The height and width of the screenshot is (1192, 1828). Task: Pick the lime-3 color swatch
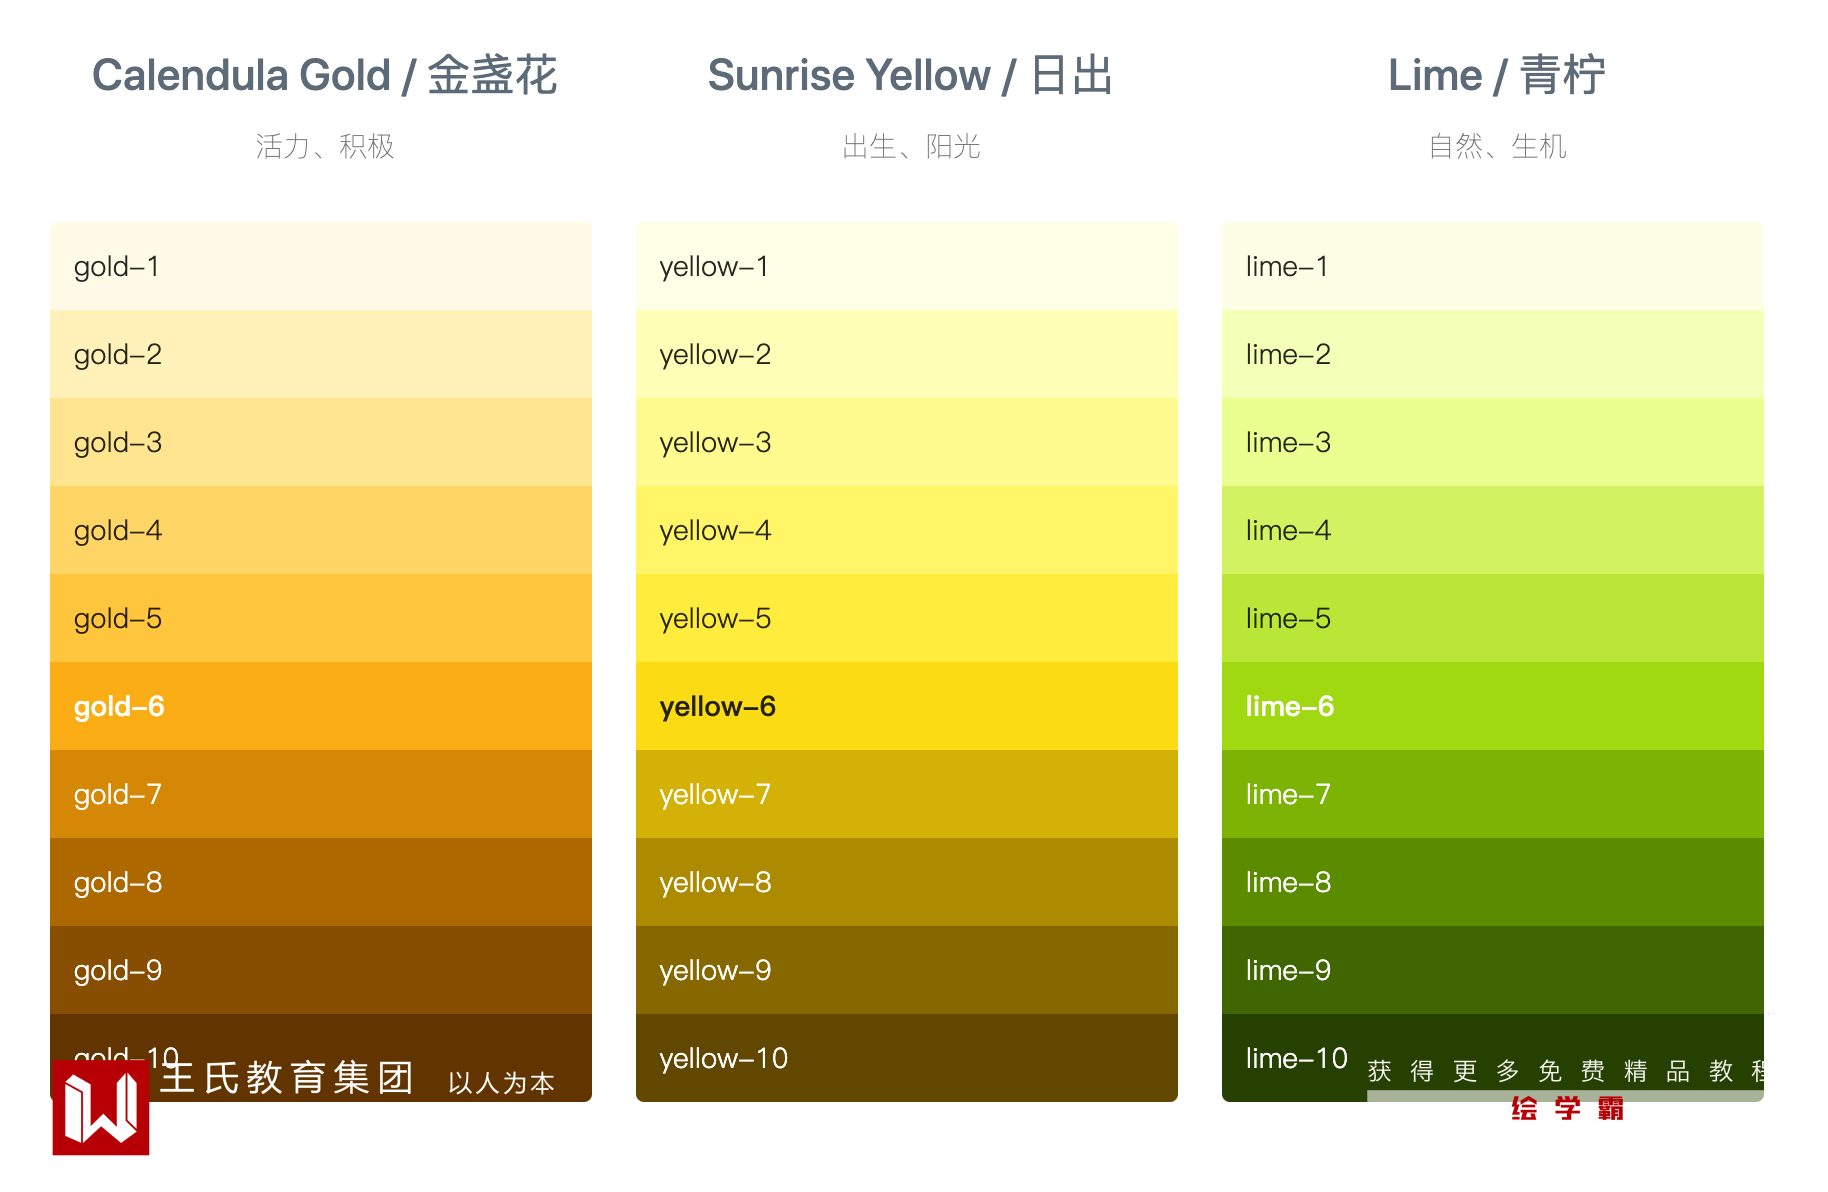(x=1492, y=442)
